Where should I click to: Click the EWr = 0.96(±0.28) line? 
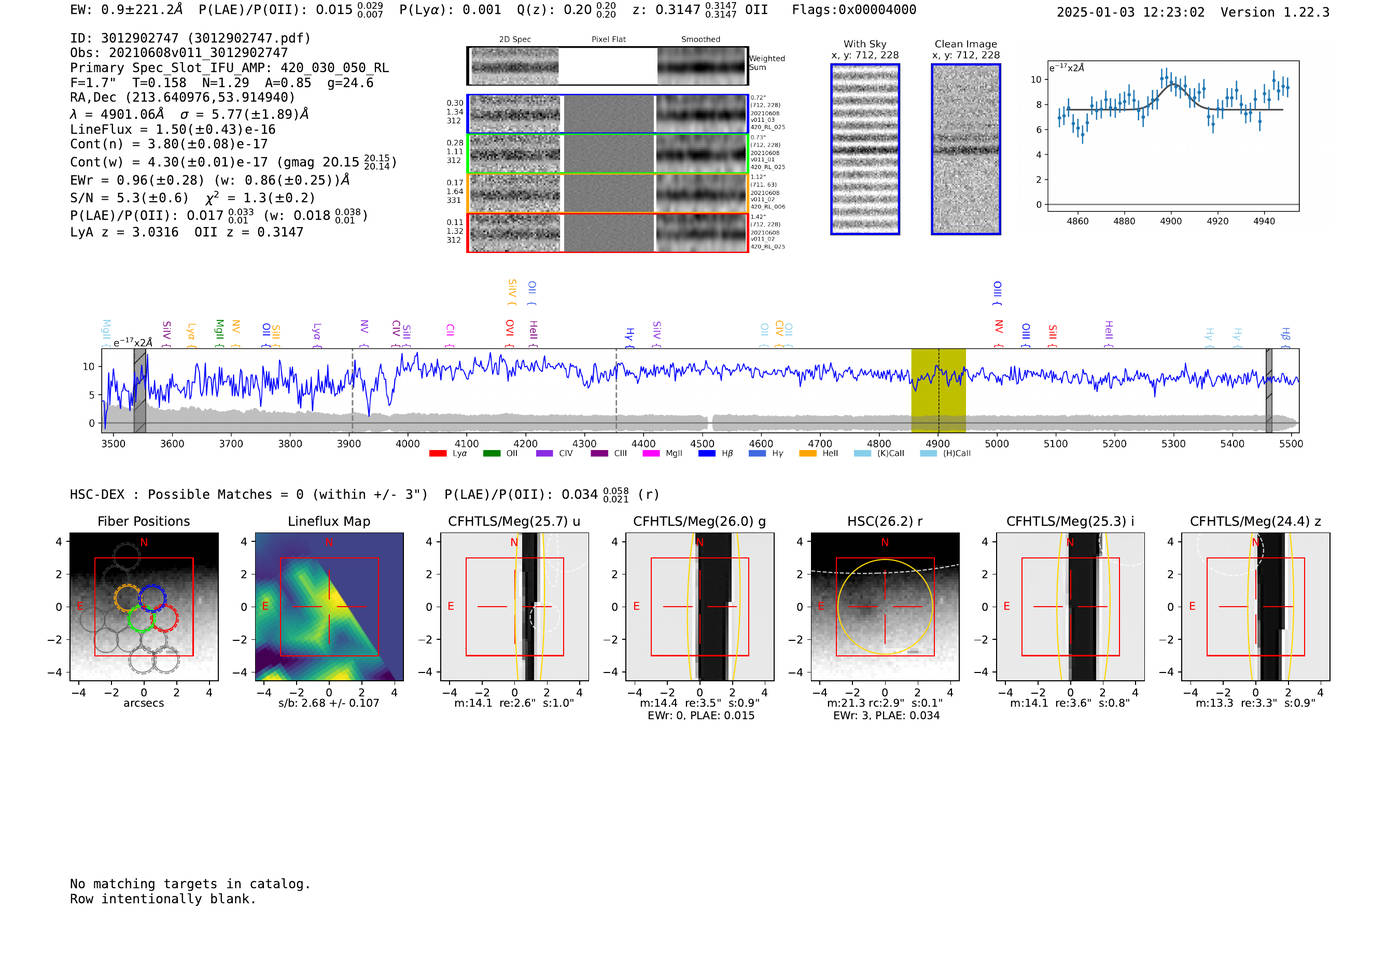pos(210,181)
